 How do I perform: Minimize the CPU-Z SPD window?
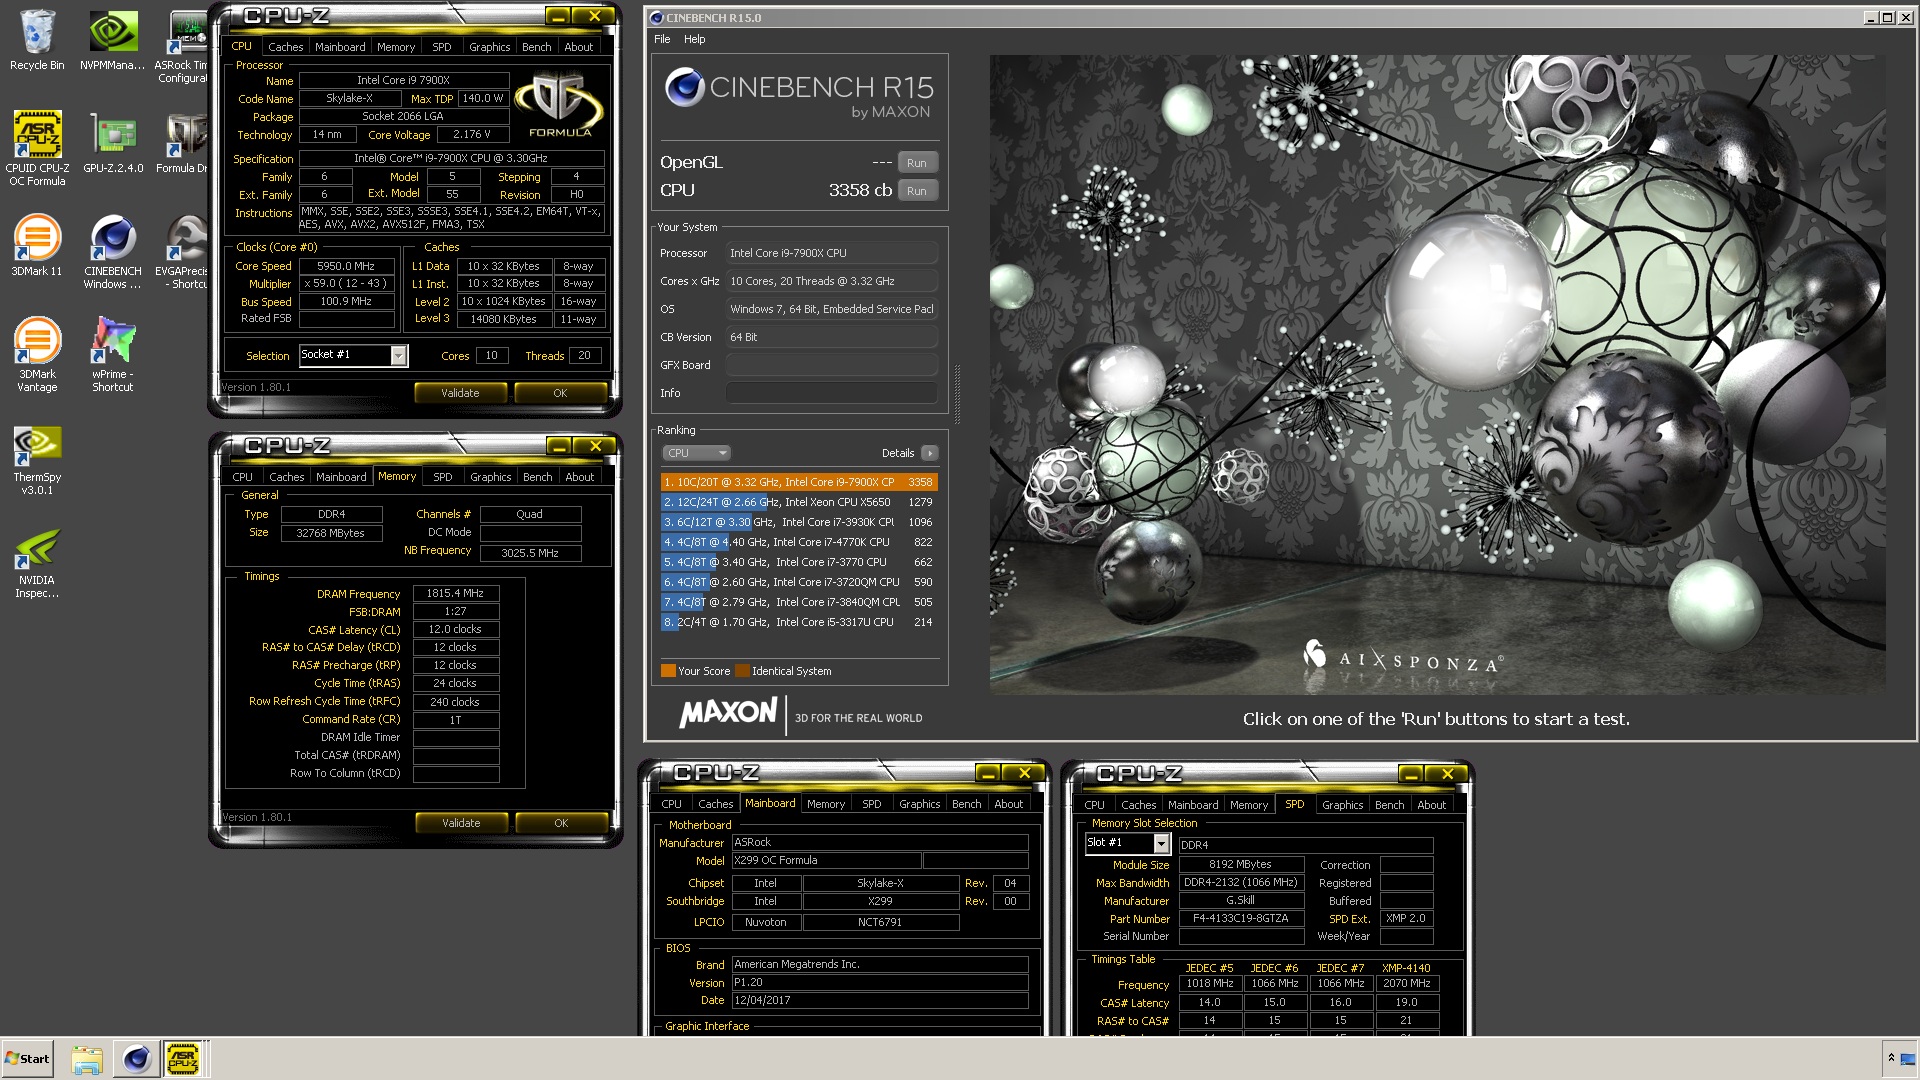1410,774
